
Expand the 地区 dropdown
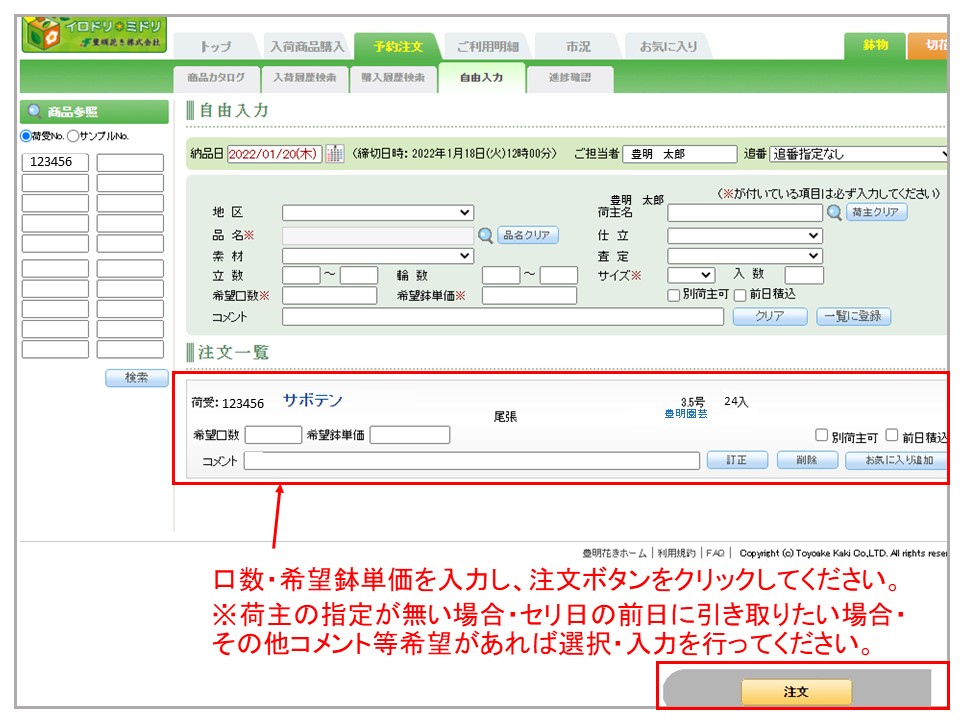[377, 212]
